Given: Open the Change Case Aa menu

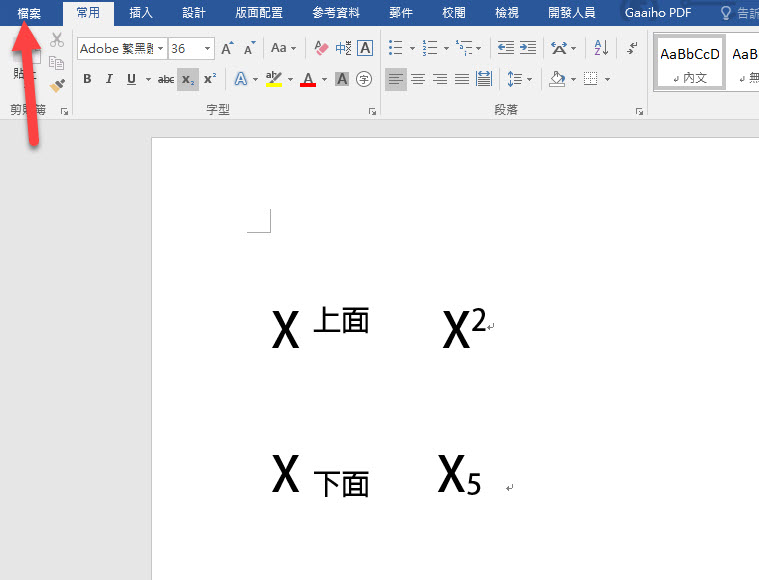Looking at the screenshot, I should (x=283, y=48).
